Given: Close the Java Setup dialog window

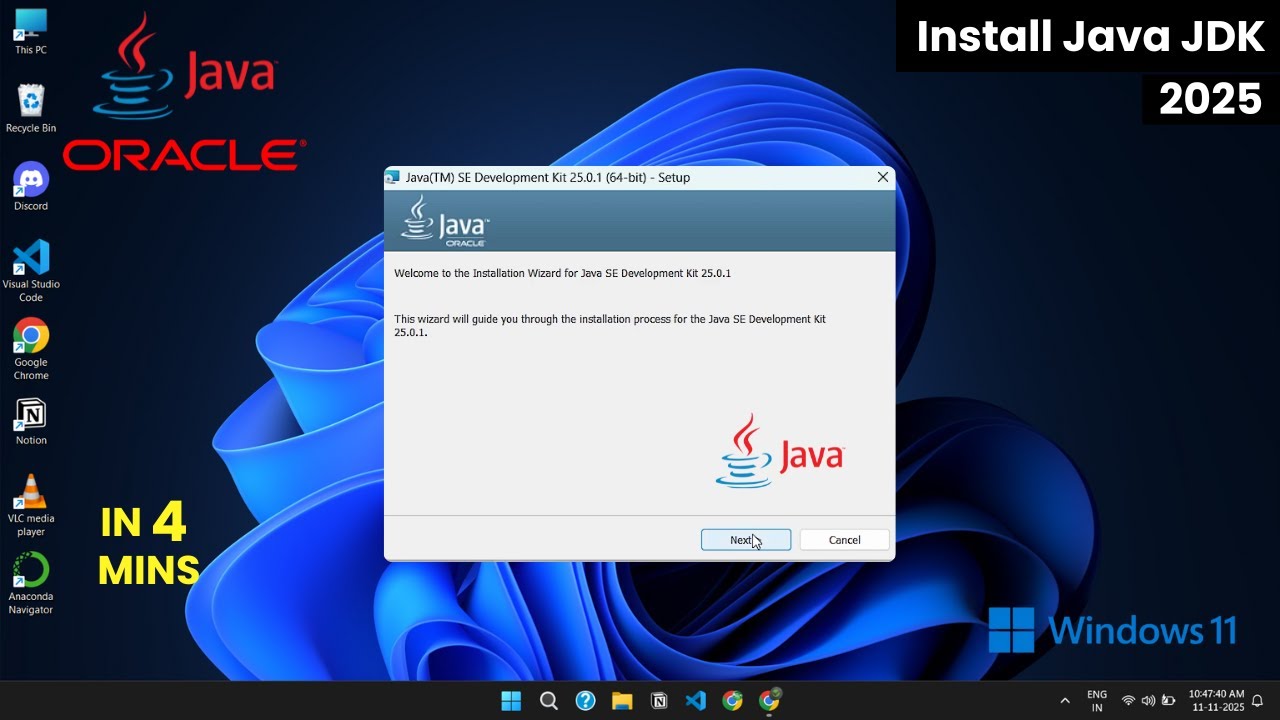Looking at the screenshot, I should pyautogui.click(x=882, y=177).
